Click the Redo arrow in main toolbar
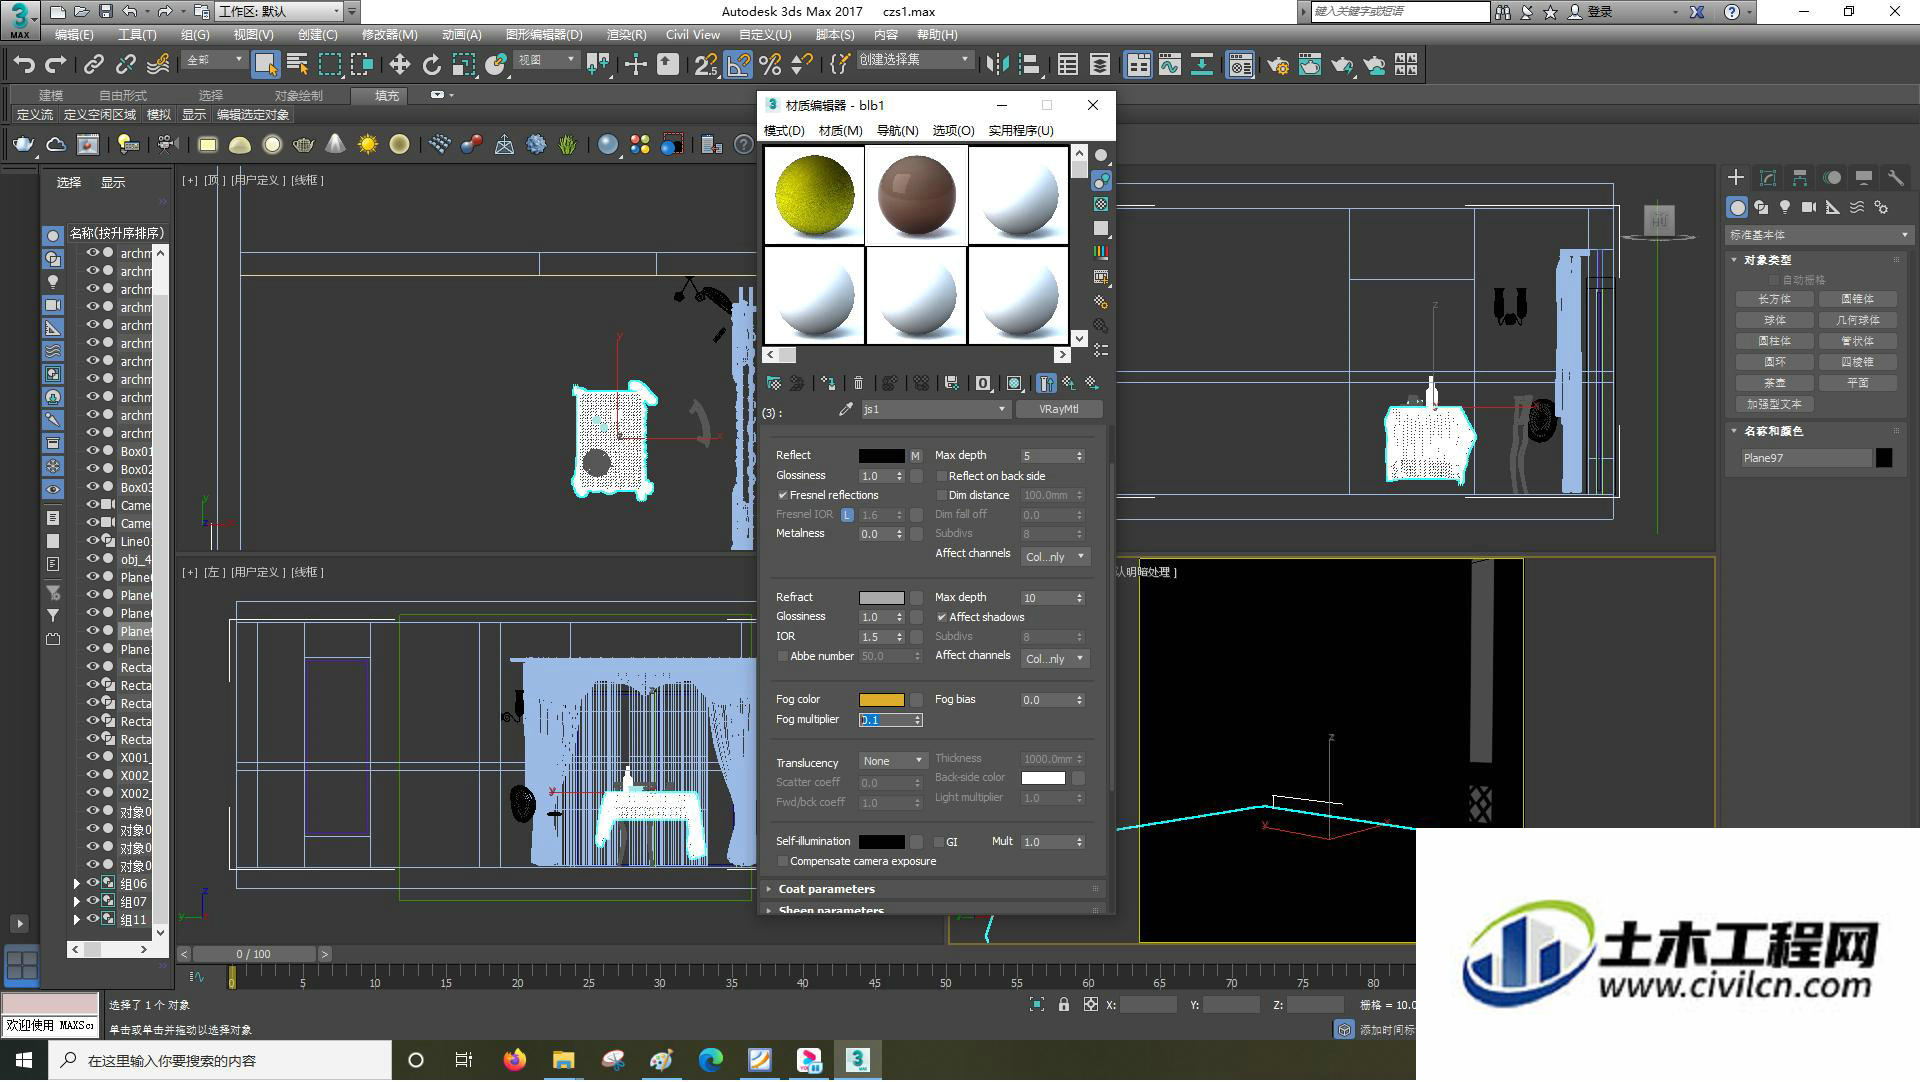This screenshot has width=1920, height=1082. pyautogui.click(x=56, y=65)
